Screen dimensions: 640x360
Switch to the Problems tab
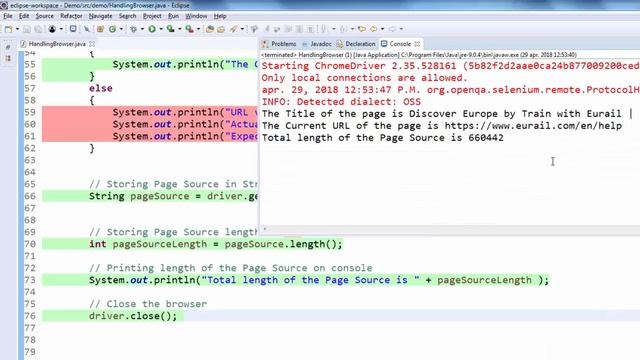point(280,44)
